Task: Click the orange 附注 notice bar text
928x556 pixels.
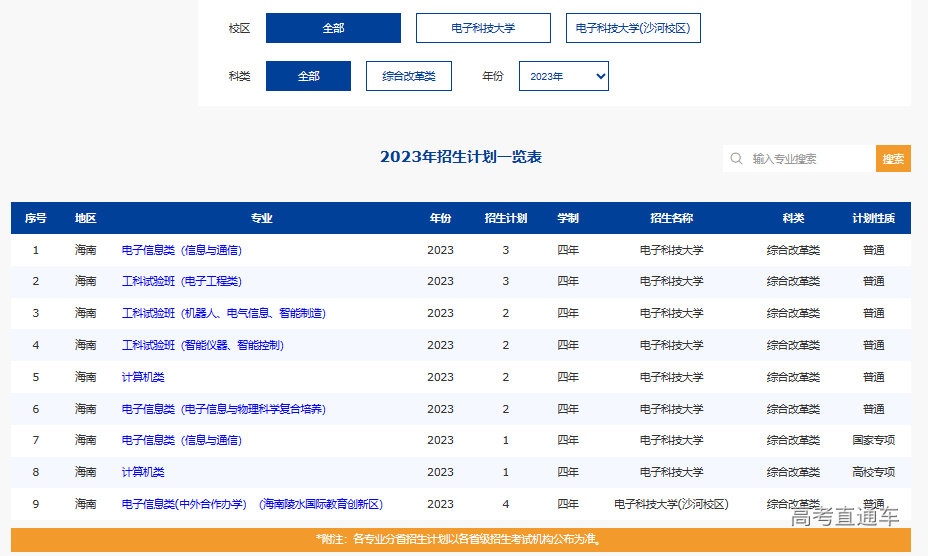Action: [460, 539]
